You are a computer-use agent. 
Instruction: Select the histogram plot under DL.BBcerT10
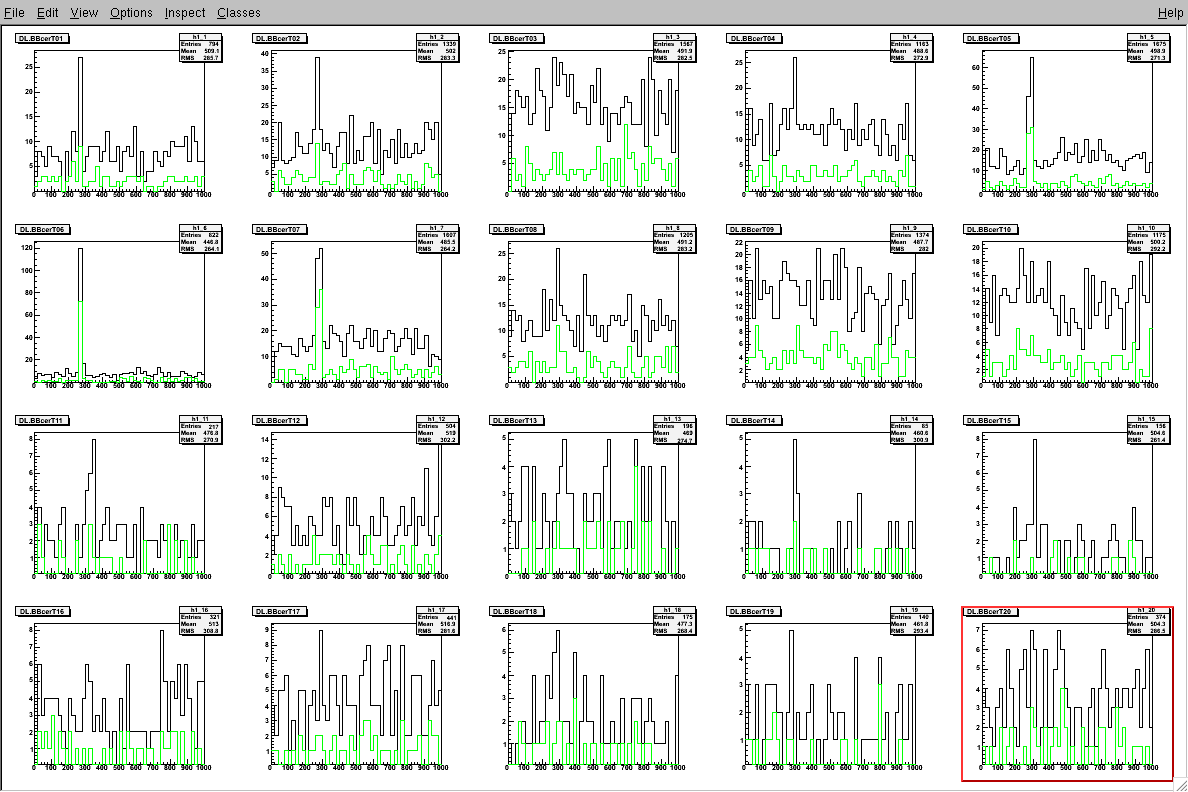tap(1066, 311)
